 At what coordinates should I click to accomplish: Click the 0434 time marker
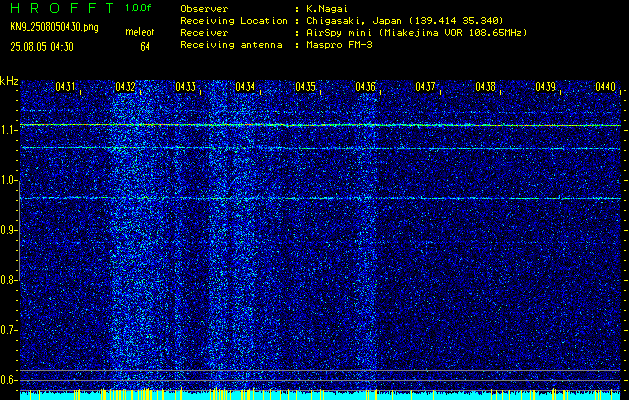[245, 86]
